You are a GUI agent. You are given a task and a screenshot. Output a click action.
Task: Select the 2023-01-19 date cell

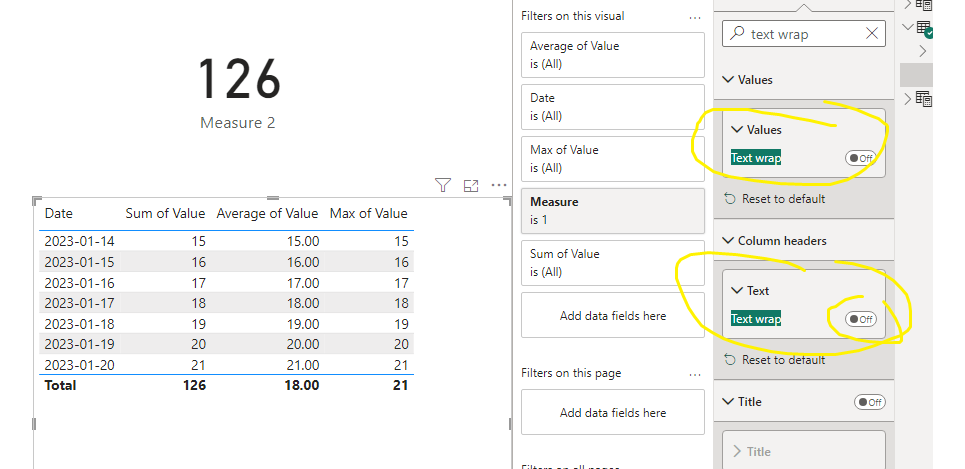click(79, 344)
